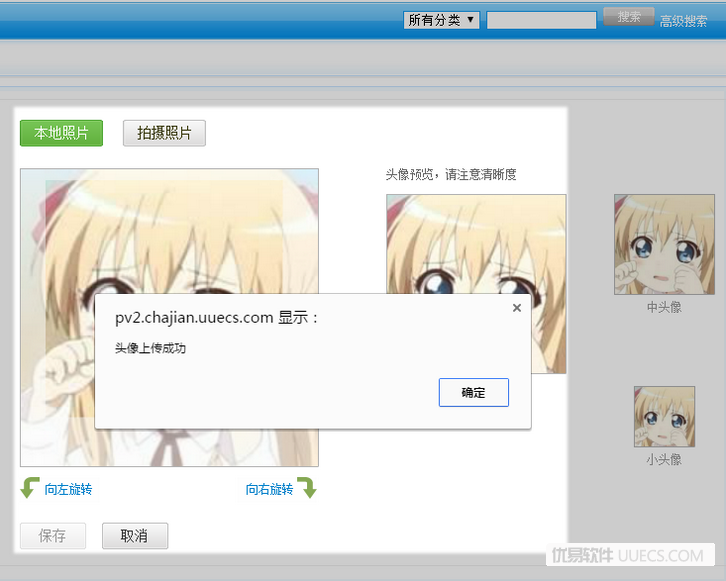Click the 确定 button in the alert dialog
726x581 pixels.
click(474, 393)
